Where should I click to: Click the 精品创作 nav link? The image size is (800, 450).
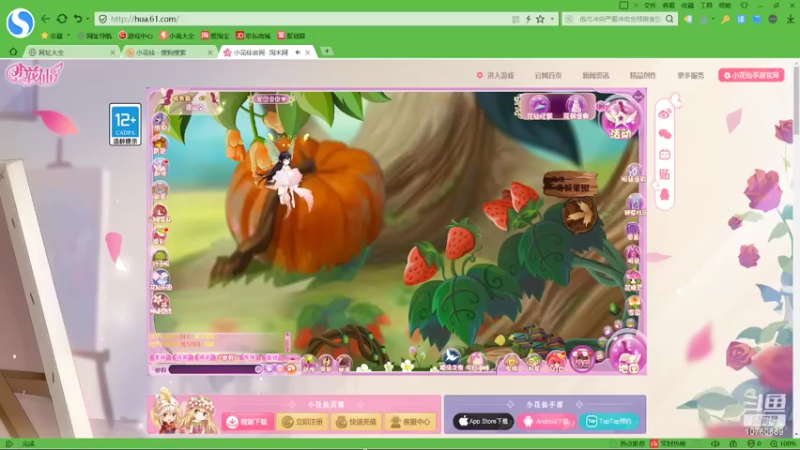pyautogui.click(x=643, y=75)
